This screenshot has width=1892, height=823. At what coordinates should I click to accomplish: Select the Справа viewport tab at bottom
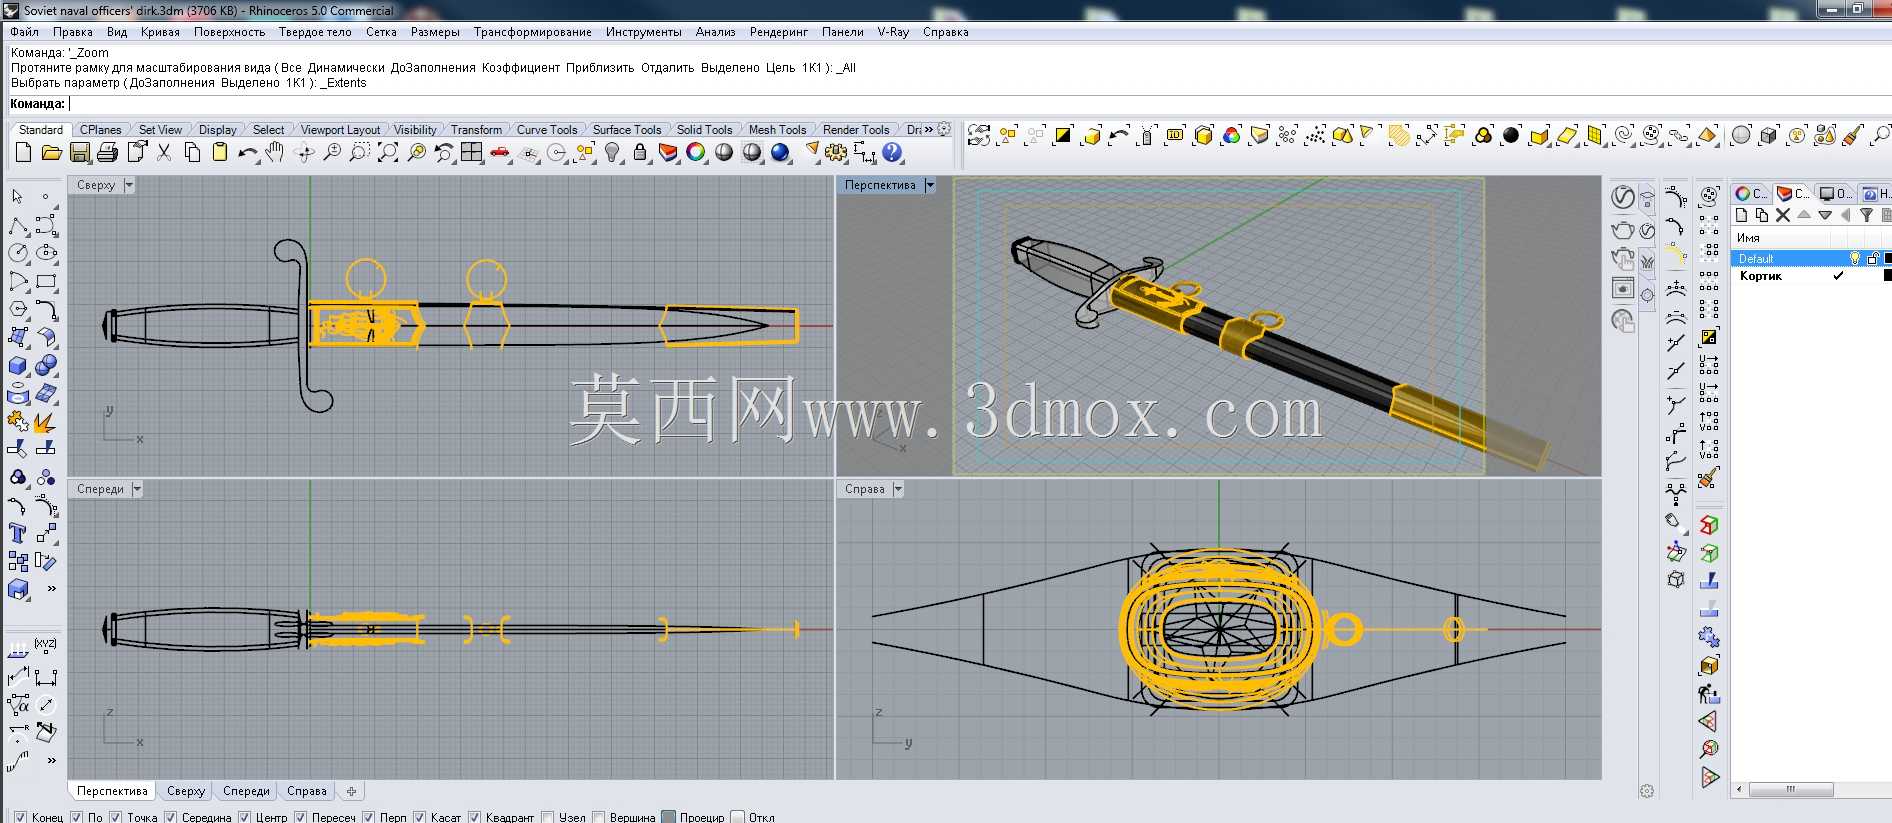point(307,791)
